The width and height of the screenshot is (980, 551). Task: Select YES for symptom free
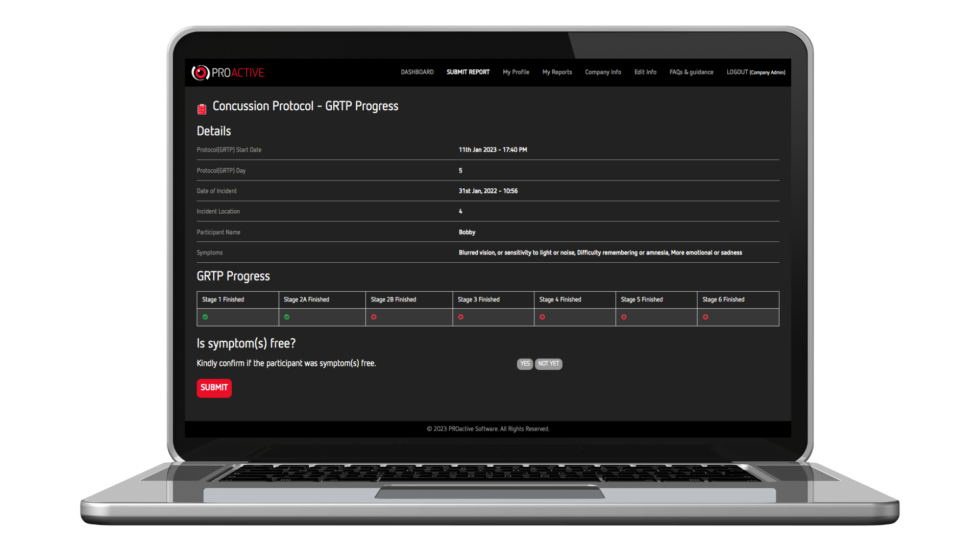[524, 364]
